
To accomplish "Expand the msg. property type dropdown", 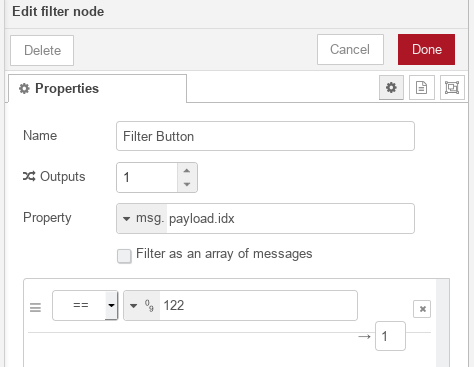I will coord(142,218).
